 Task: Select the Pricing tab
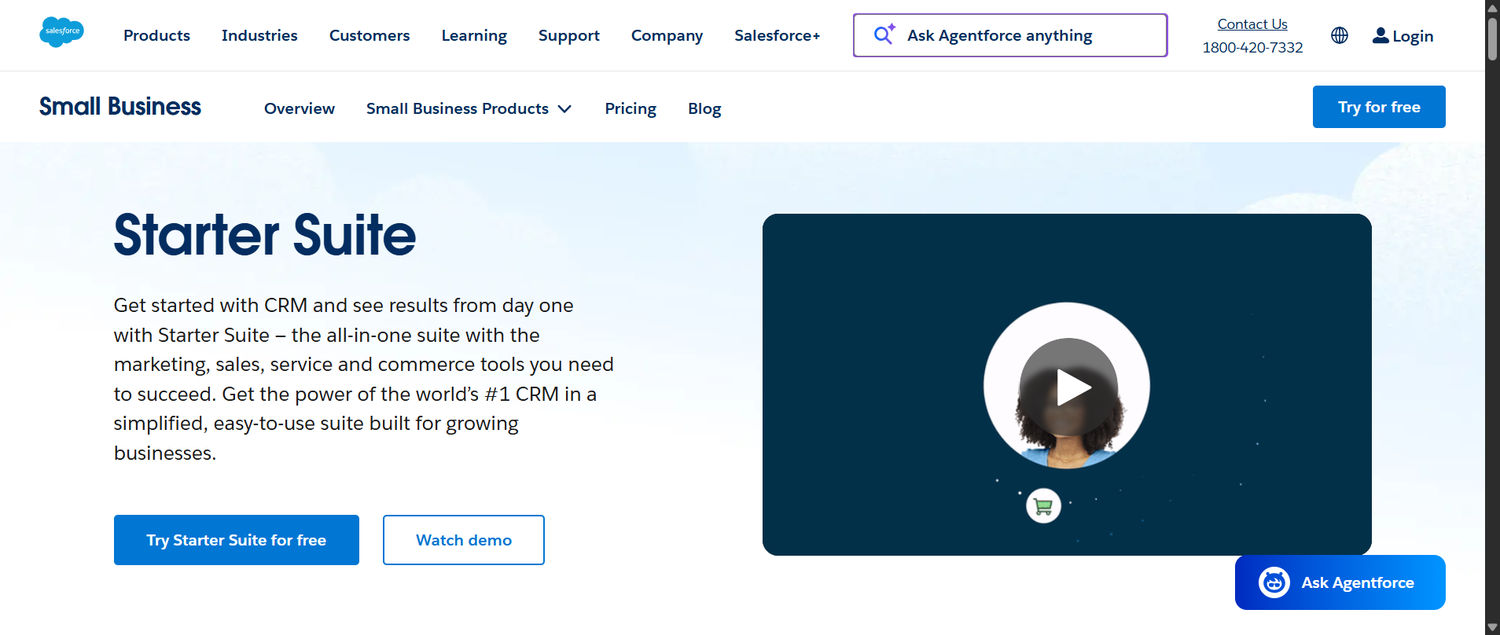[630, 108]
